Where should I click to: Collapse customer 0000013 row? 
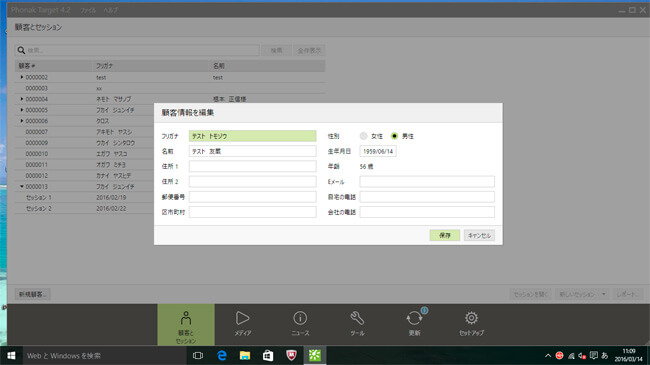tap(22, 187)
